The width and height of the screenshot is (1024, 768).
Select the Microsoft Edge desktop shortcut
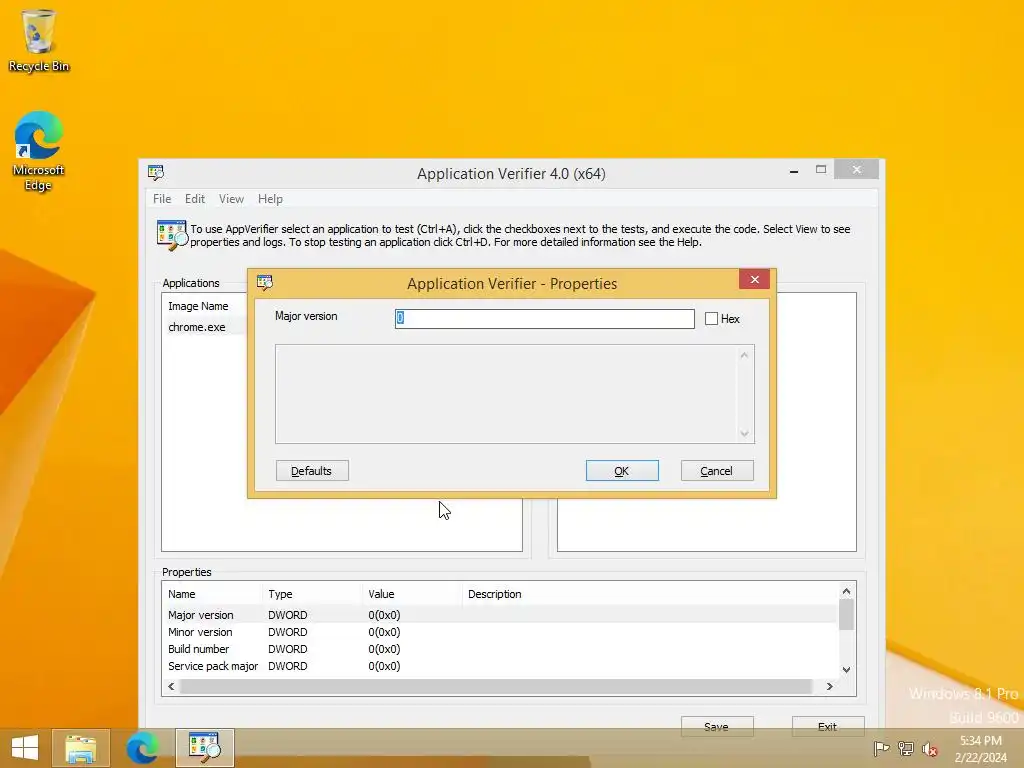pyautogui.click(x=39, y=151)
